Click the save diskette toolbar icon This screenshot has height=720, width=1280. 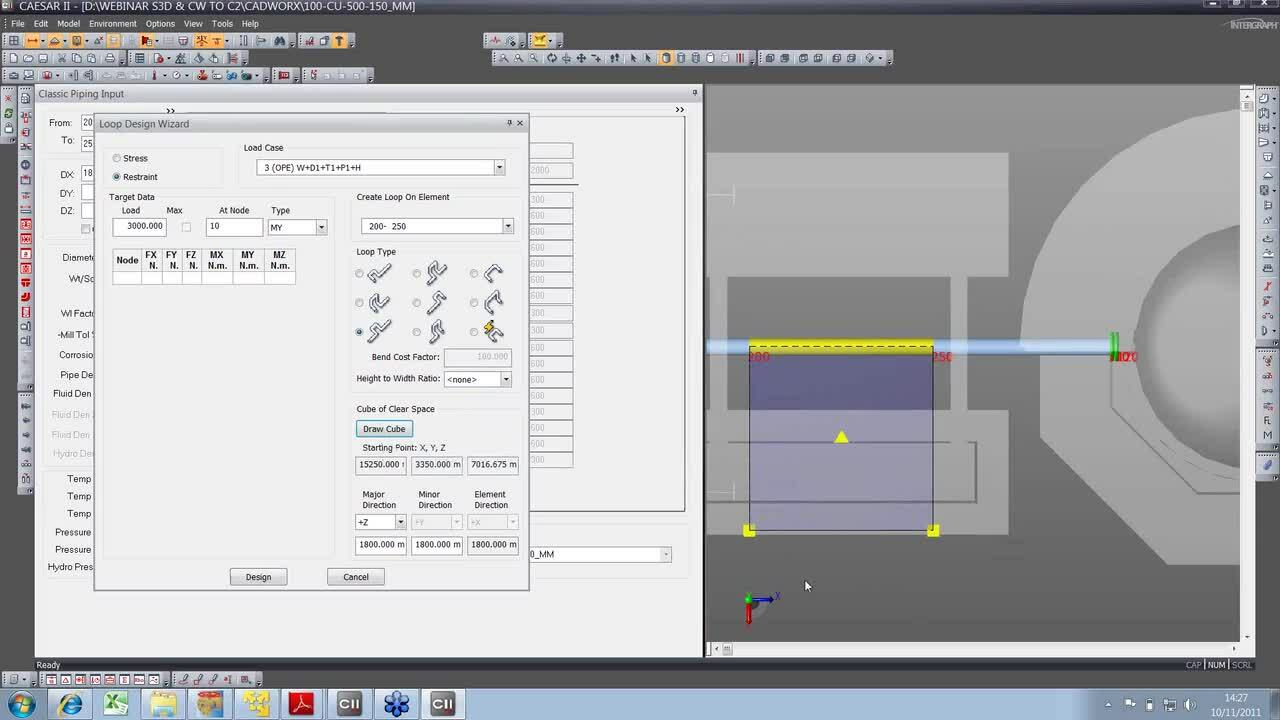pos(43,58)
